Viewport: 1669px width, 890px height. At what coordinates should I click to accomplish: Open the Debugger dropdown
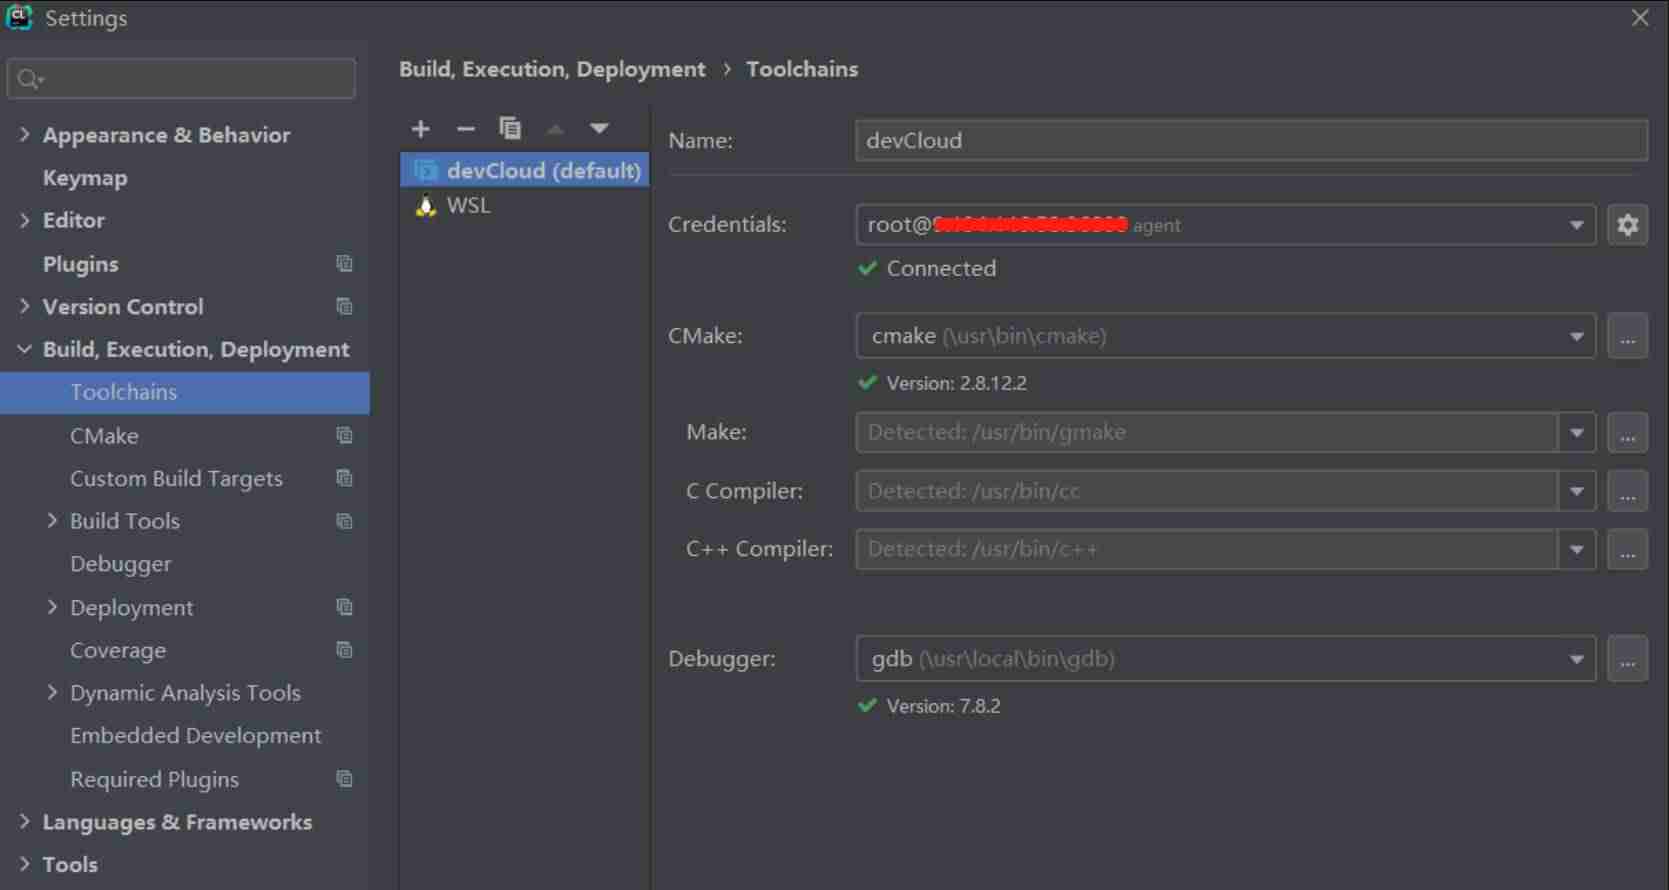(x=1577, y=659)
